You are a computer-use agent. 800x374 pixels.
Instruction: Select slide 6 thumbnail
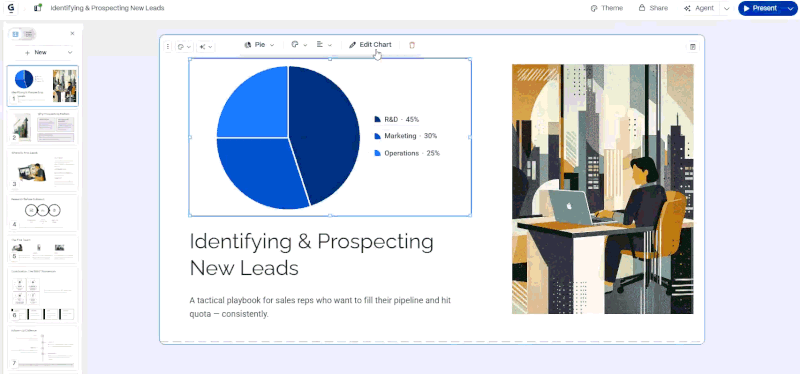click(x=43, y=294)
